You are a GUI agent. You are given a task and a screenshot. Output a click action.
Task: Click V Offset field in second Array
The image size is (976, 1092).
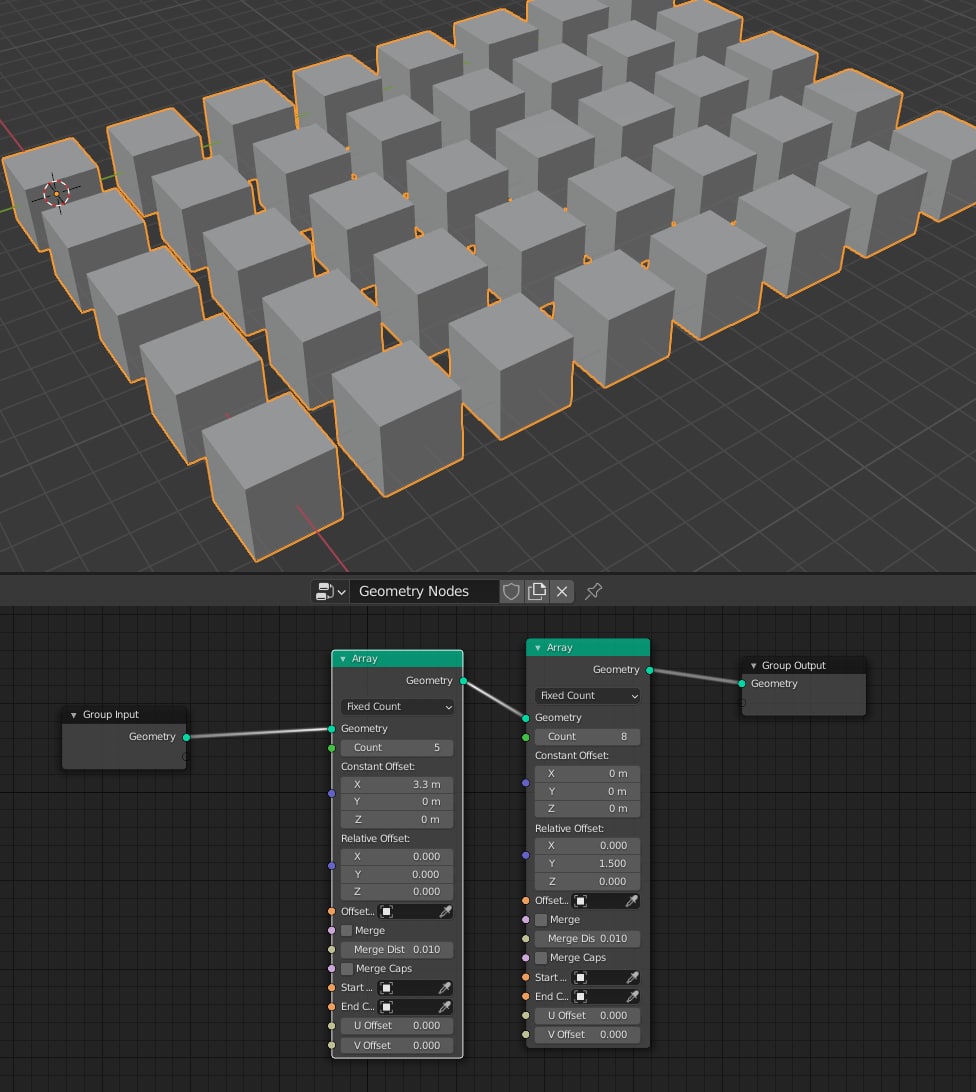587,1034
